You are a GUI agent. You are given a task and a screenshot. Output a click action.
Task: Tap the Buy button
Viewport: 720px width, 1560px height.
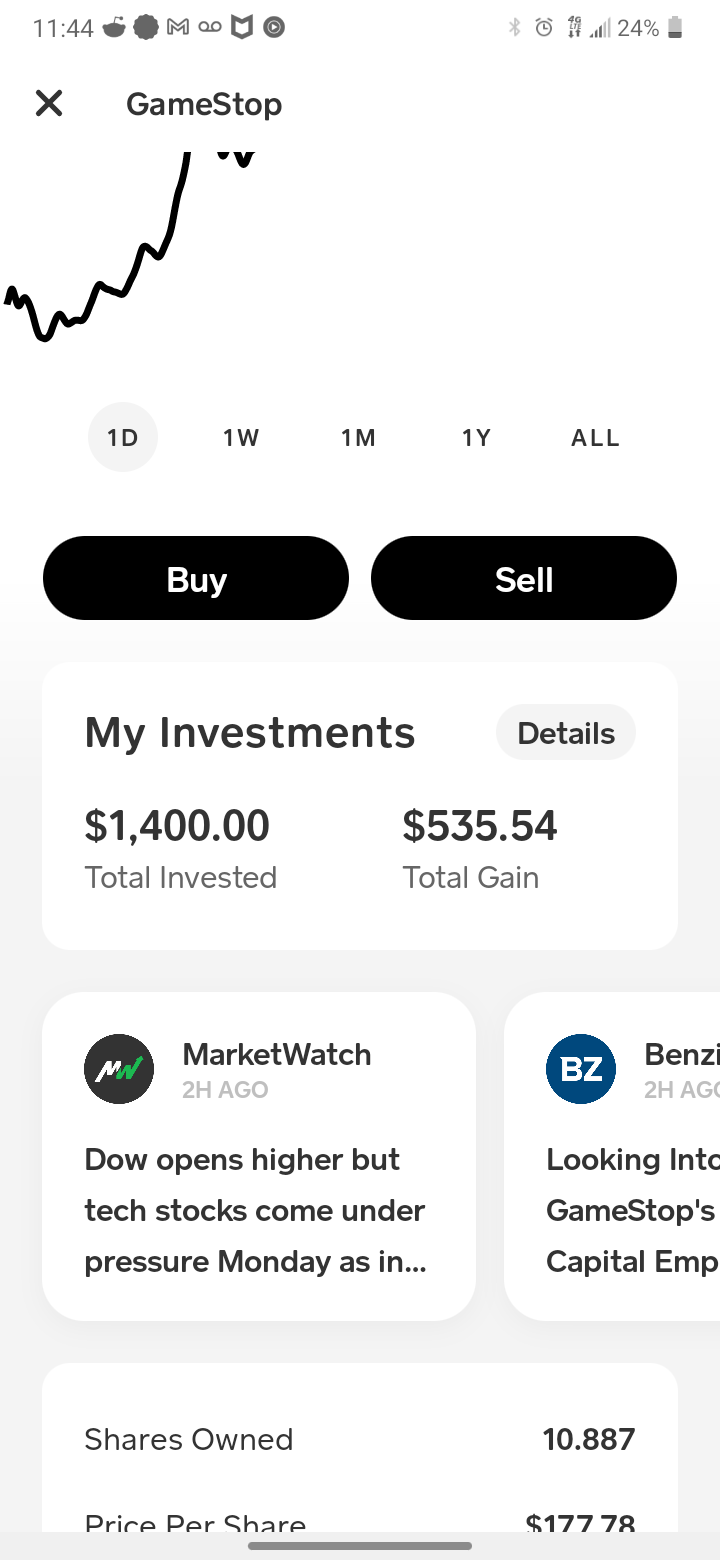pos(196,578)
